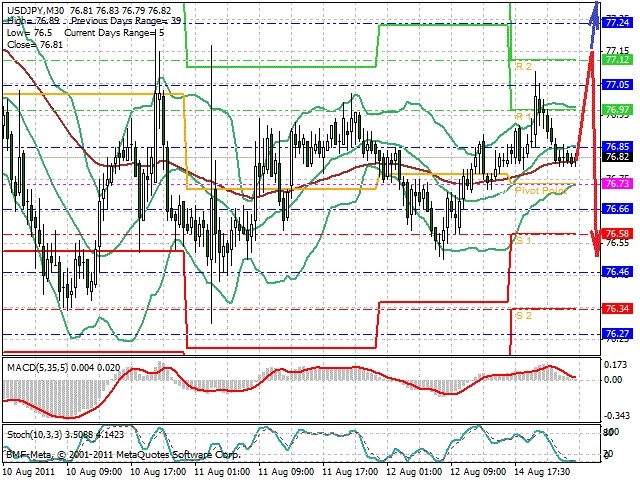Select the blue 76.85 price level tag
This screenshot has height=480, width=640.
pos(618,147)
